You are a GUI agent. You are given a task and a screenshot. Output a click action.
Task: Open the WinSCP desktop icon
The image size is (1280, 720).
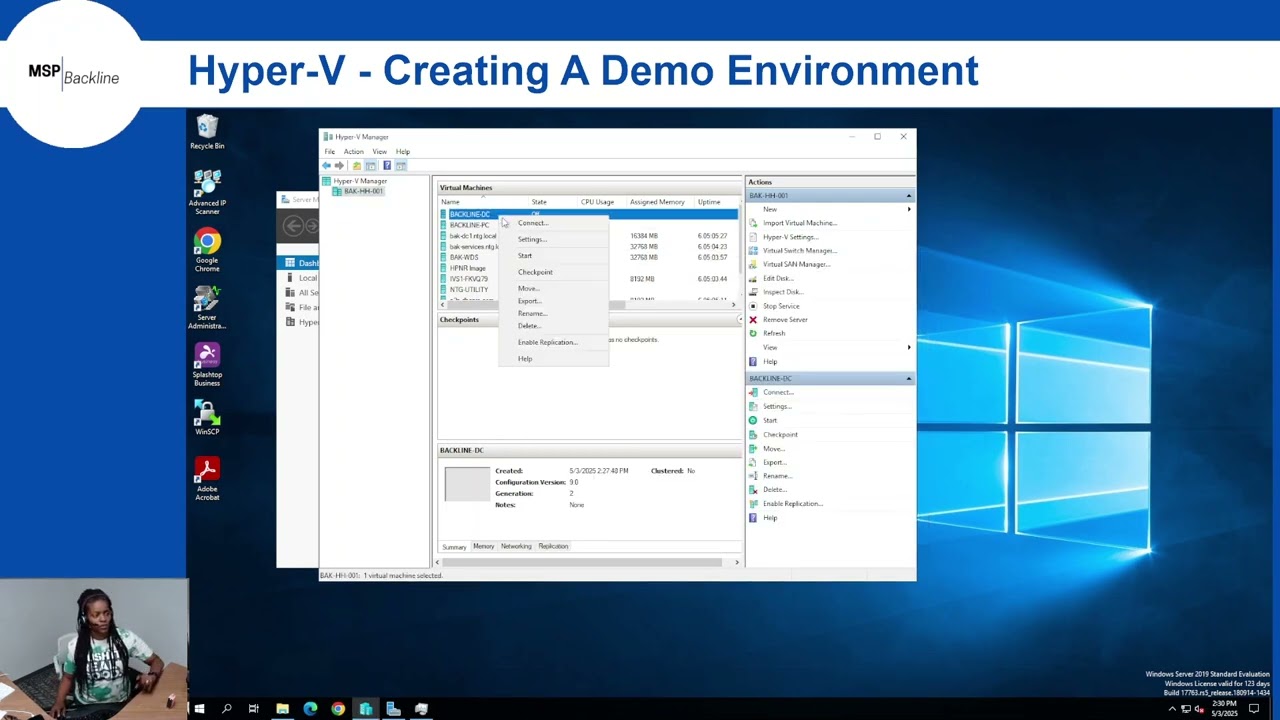(207, 418)
